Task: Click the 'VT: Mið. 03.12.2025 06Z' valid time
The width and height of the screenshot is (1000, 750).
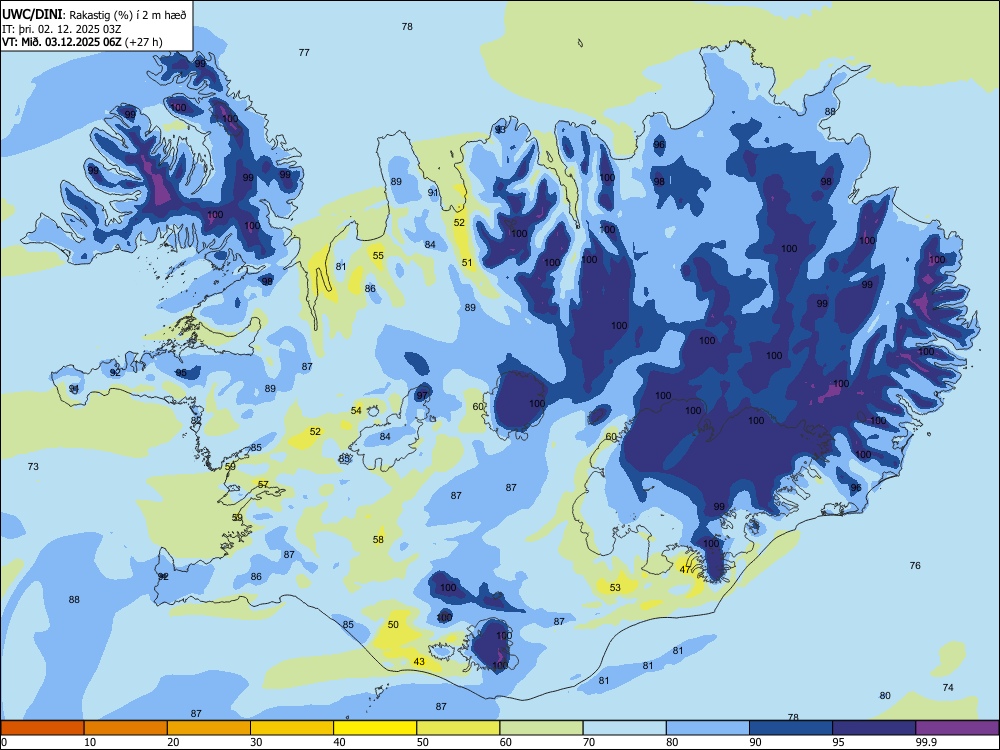Action: click(62, 42)
